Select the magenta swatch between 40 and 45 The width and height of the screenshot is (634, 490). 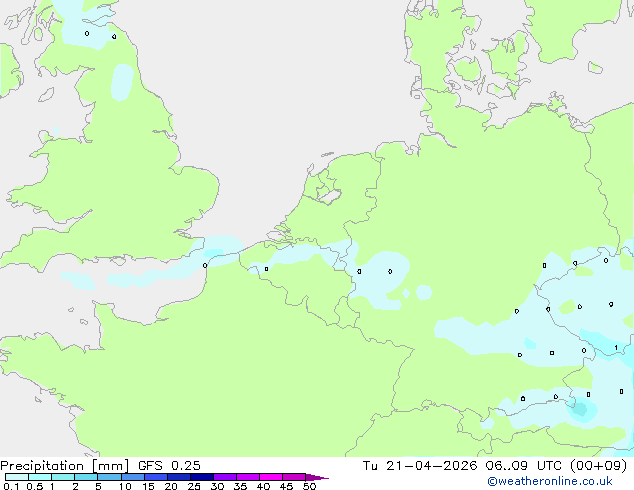[x=271, y=477]
